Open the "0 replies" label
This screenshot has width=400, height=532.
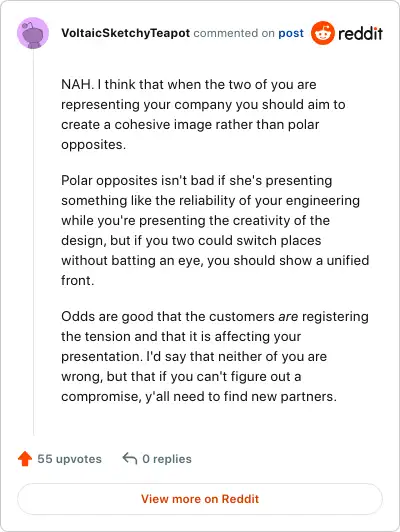[x=167, y=459]
